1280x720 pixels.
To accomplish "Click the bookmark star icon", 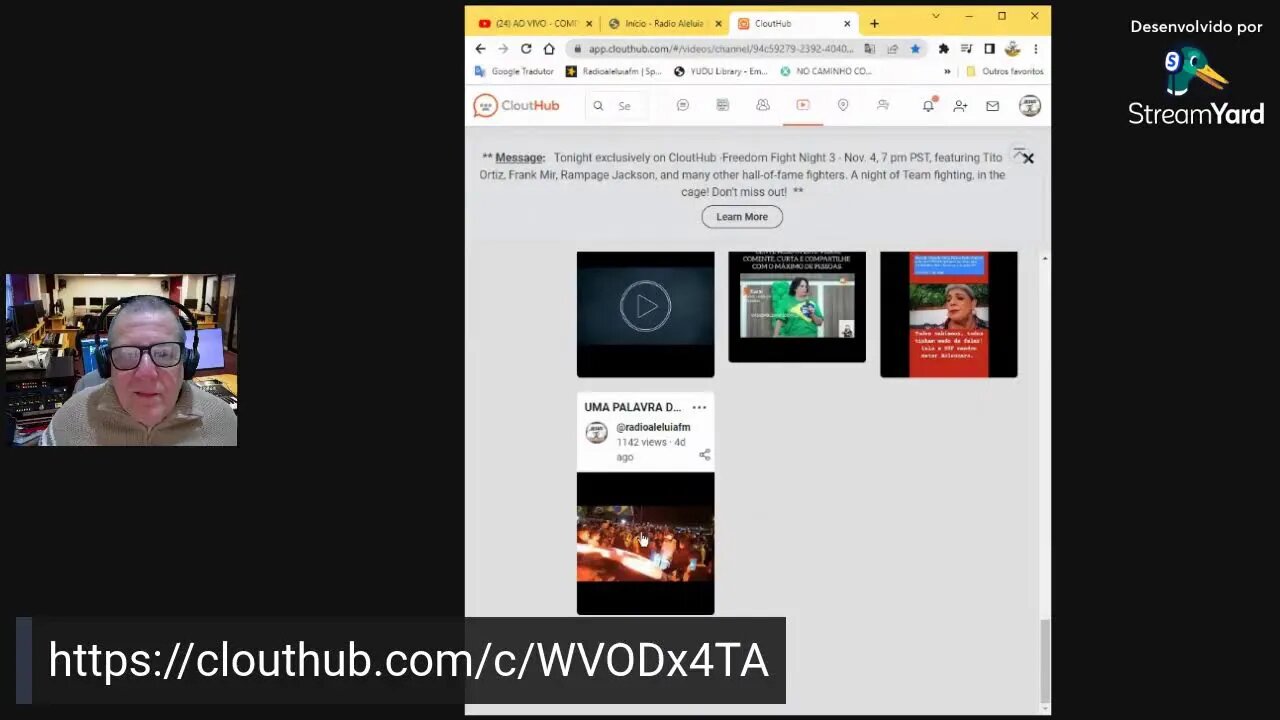I will [x=914, y=48].
